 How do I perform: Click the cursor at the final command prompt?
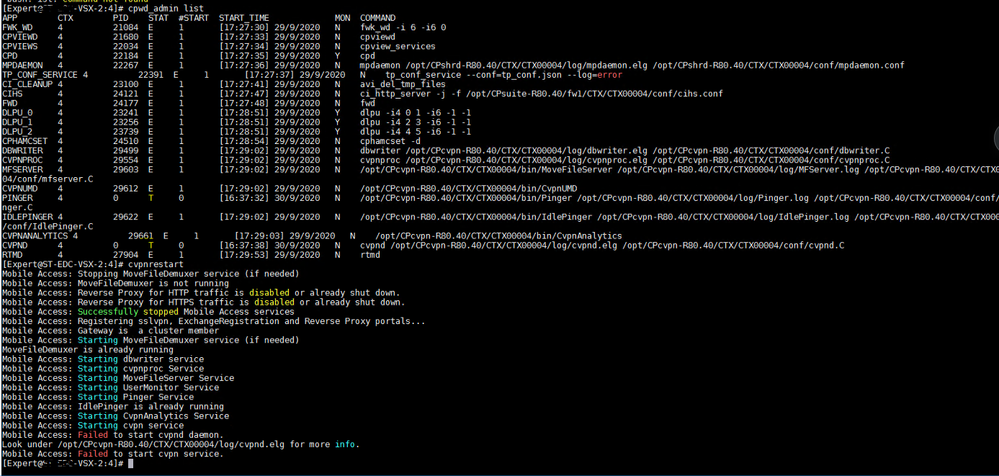click(128, 464)
